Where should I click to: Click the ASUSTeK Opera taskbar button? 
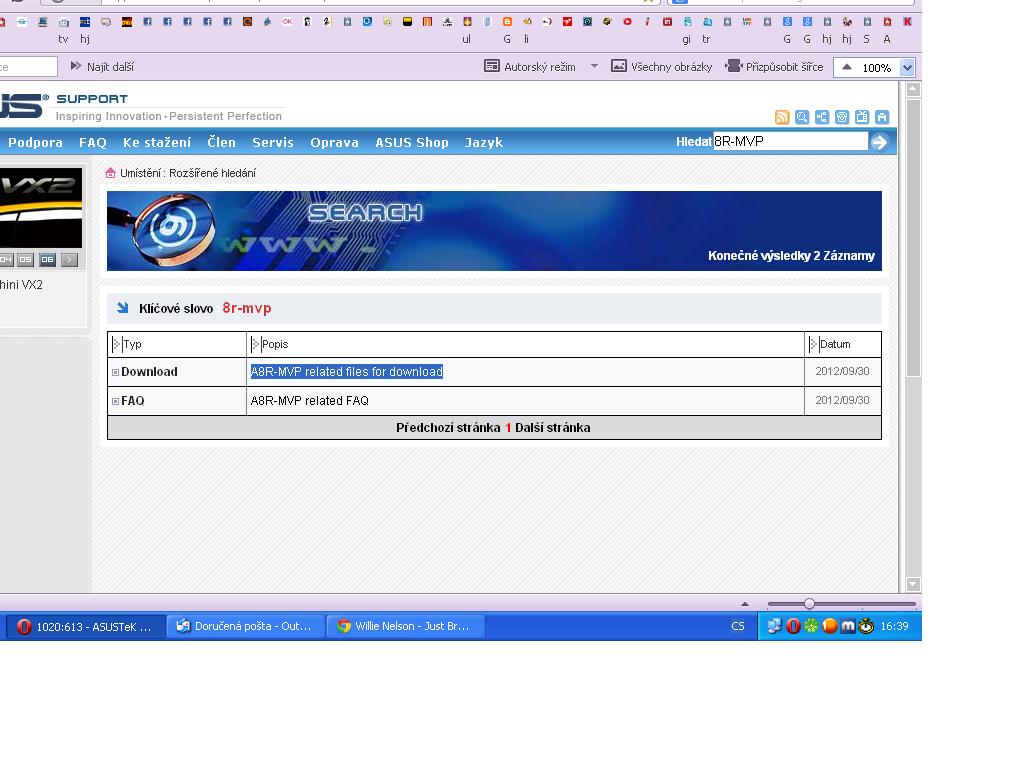click(85, 627)
